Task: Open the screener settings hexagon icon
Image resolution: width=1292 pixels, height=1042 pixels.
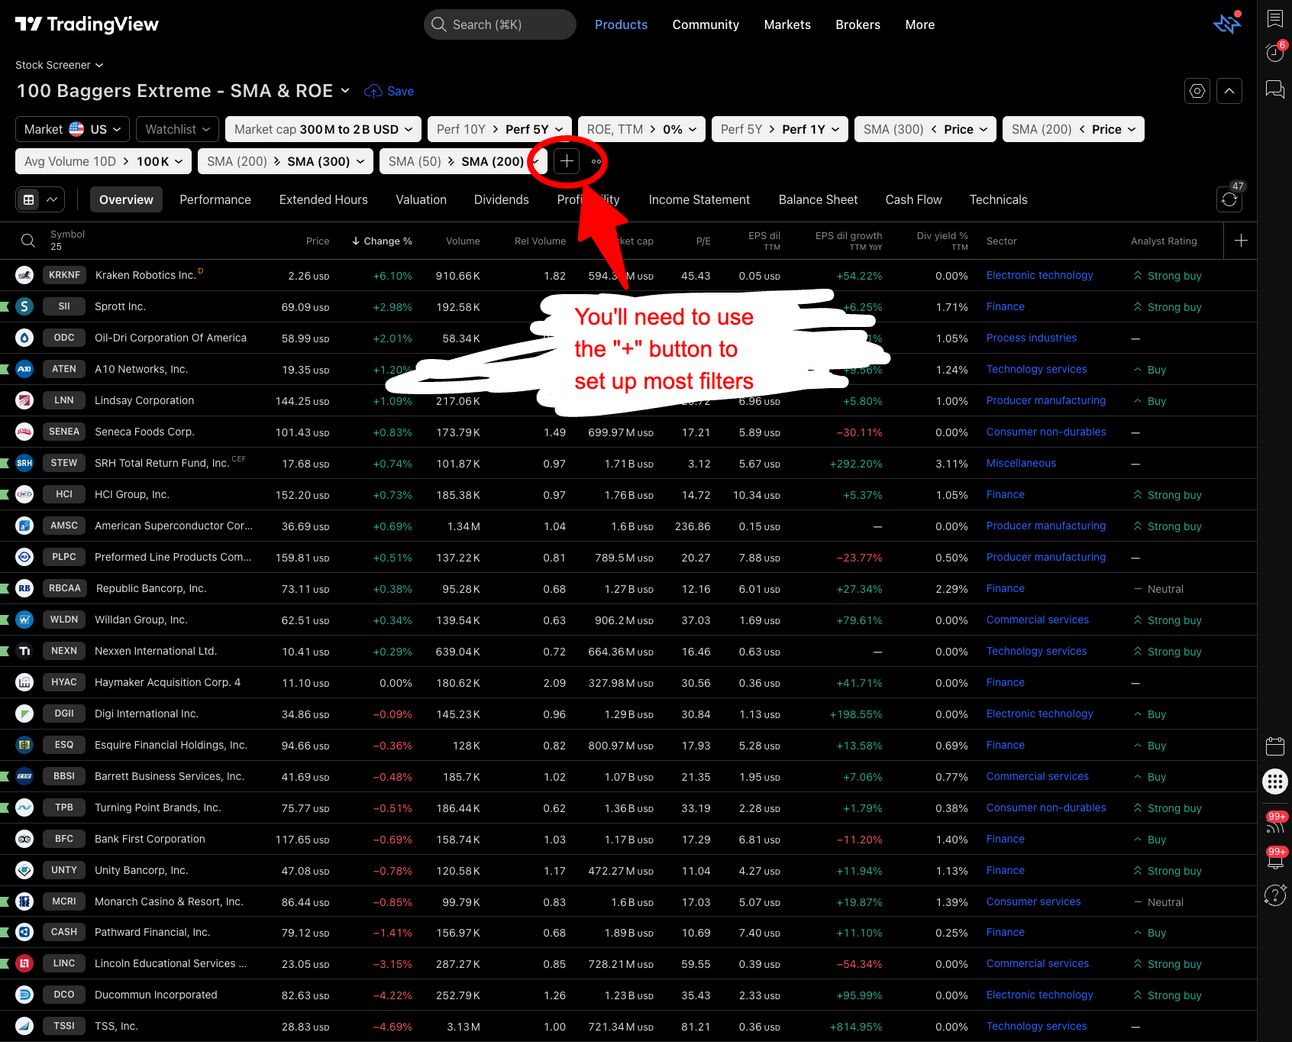Action: tap(1197, 91)
